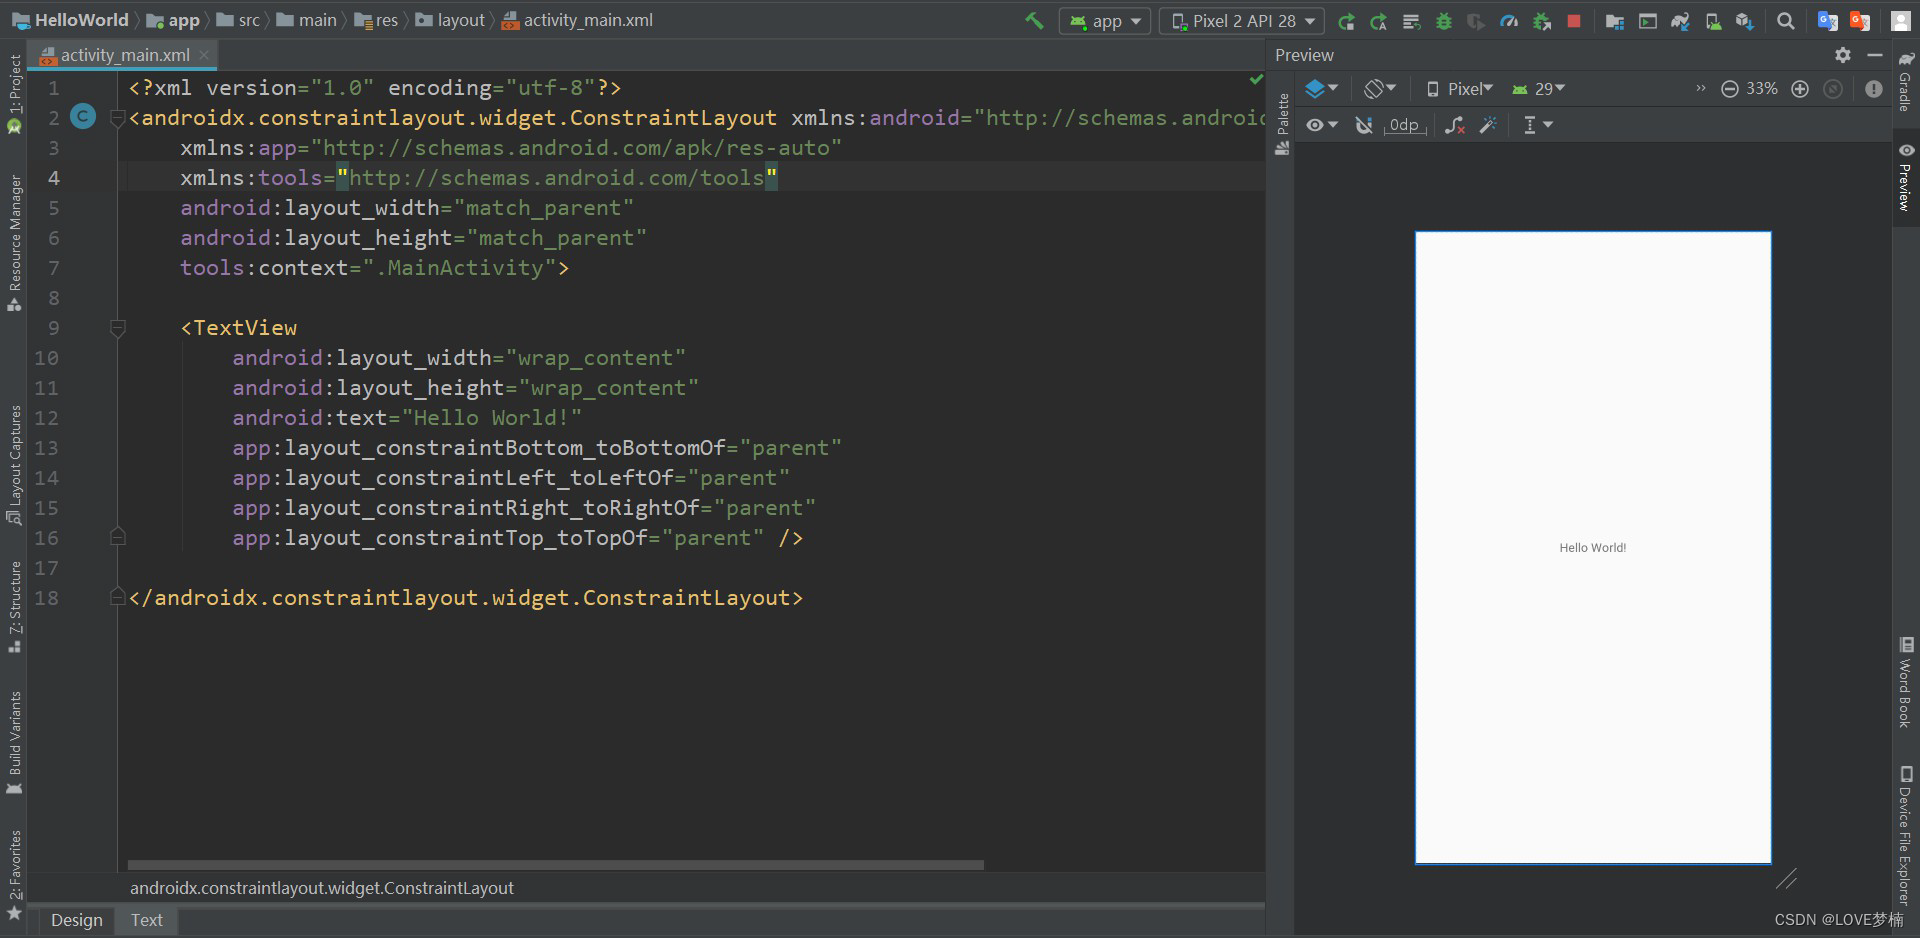
Task: Click the related class gutter icon on line 2
Action: click(83, 117)
